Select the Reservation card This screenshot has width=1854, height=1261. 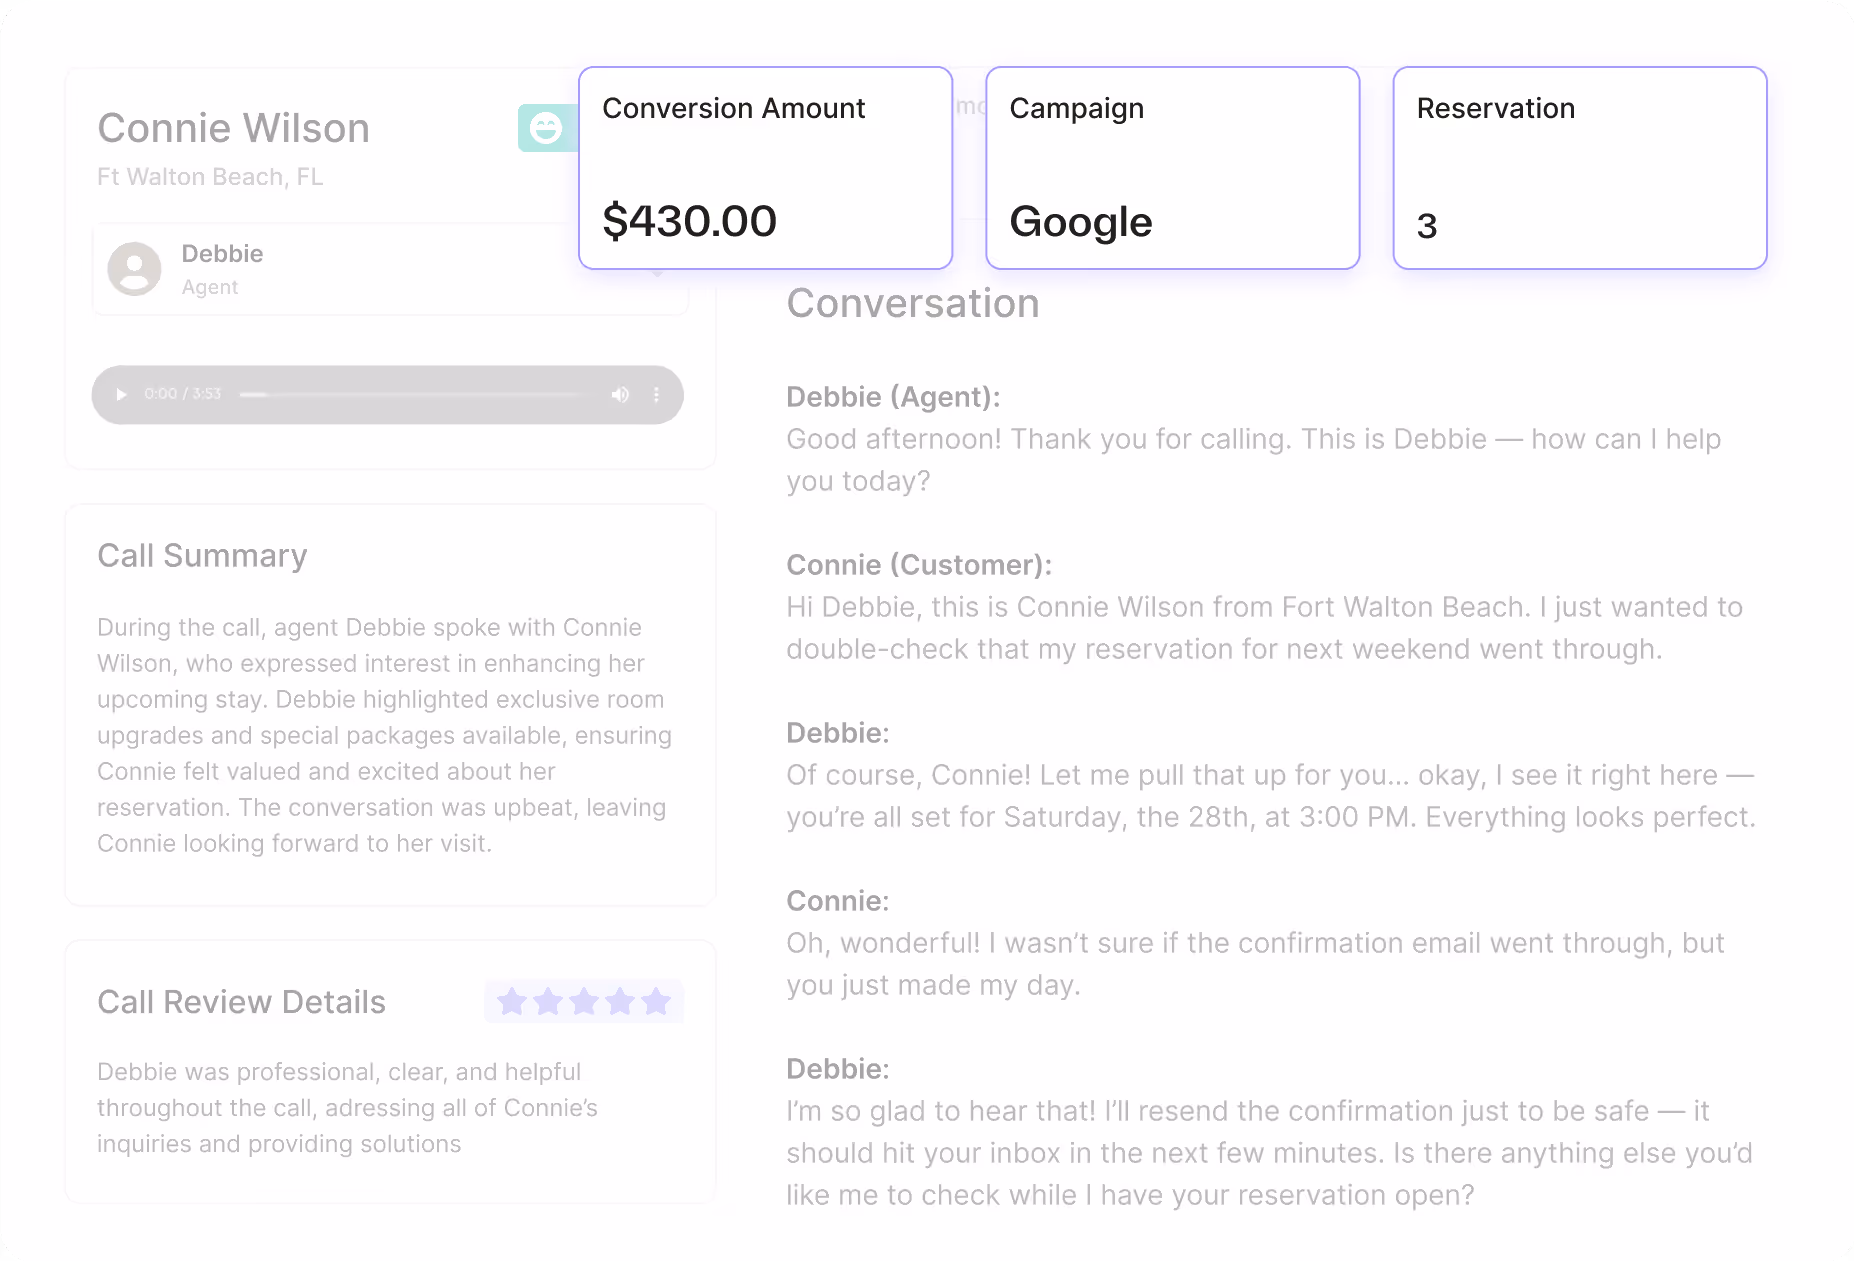point(1579,168)
